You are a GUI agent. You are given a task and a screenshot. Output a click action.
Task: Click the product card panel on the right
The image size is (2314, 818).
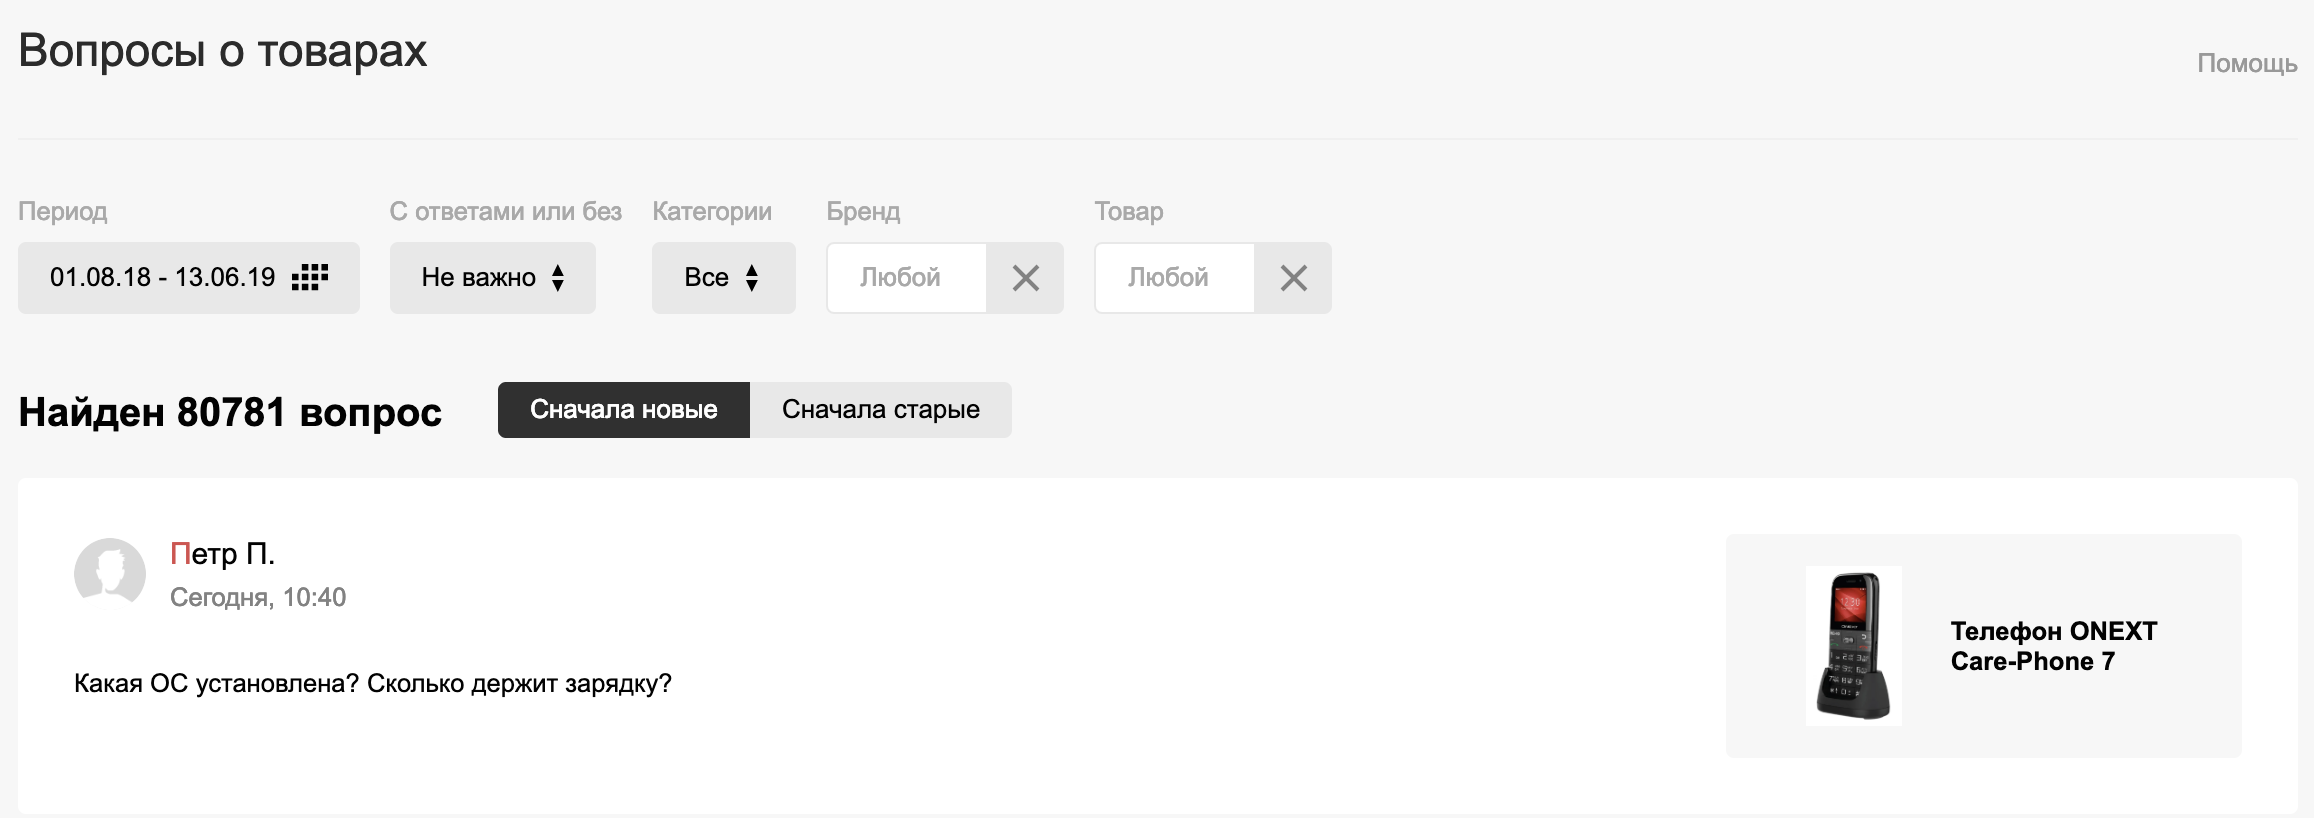coord(1983,646)
